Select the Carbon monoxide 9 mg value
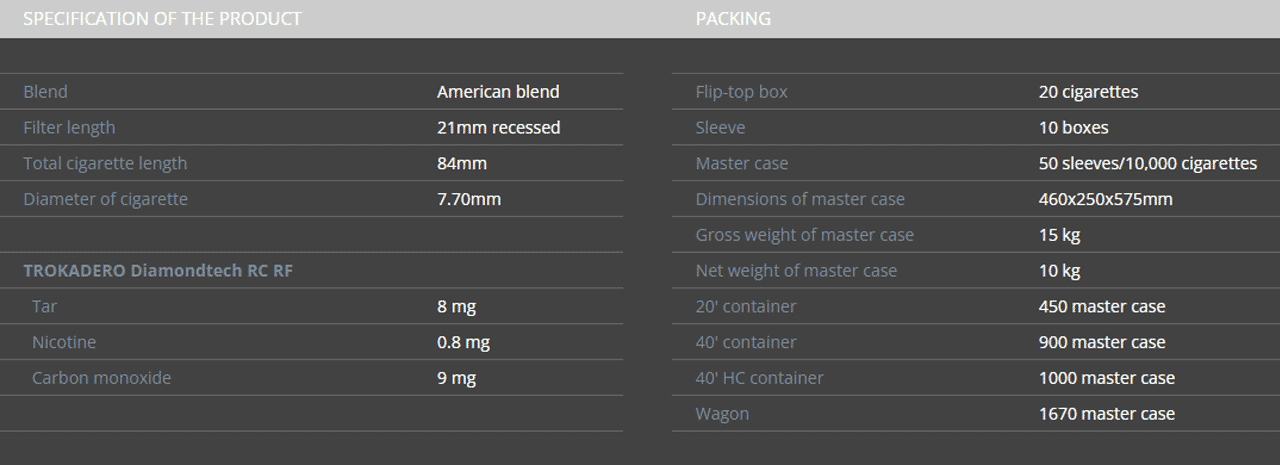Image resolution: width=1280 pixels, height=465 pixels. tap(456, 378)
